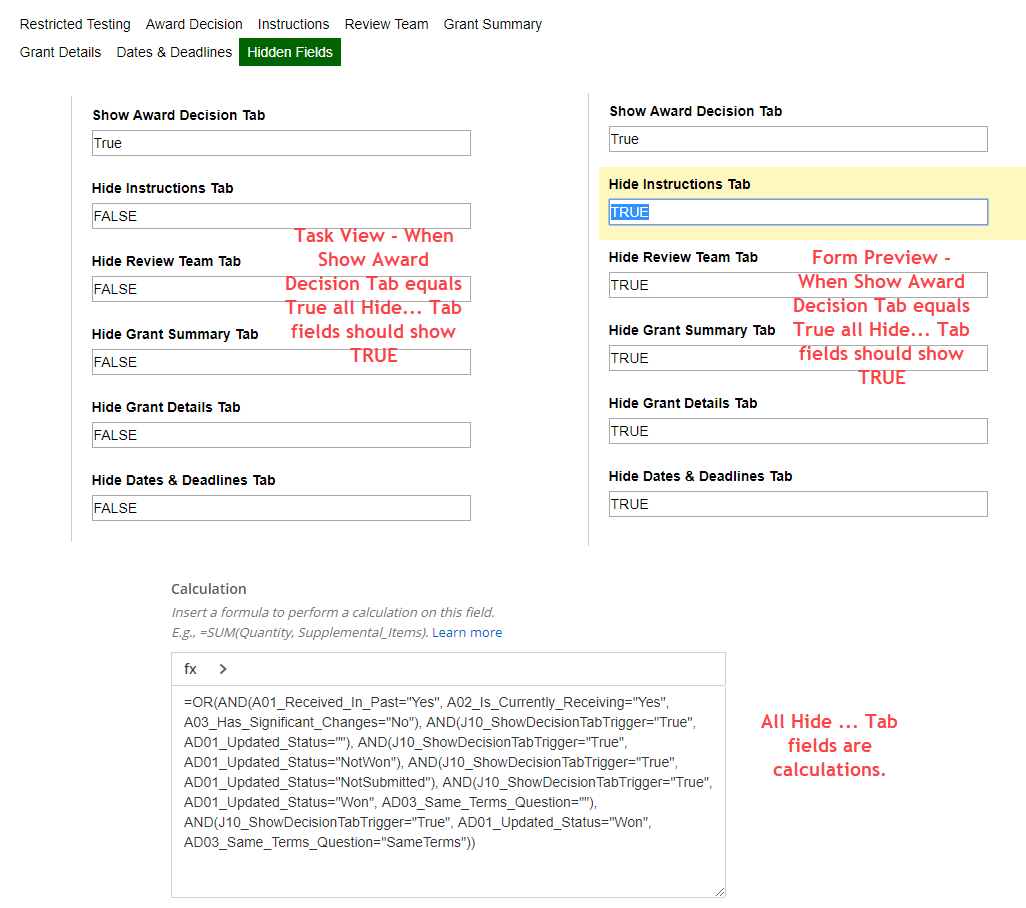Click Hide Dates & Deadlines field showing FALSE

tap(281, 508)
